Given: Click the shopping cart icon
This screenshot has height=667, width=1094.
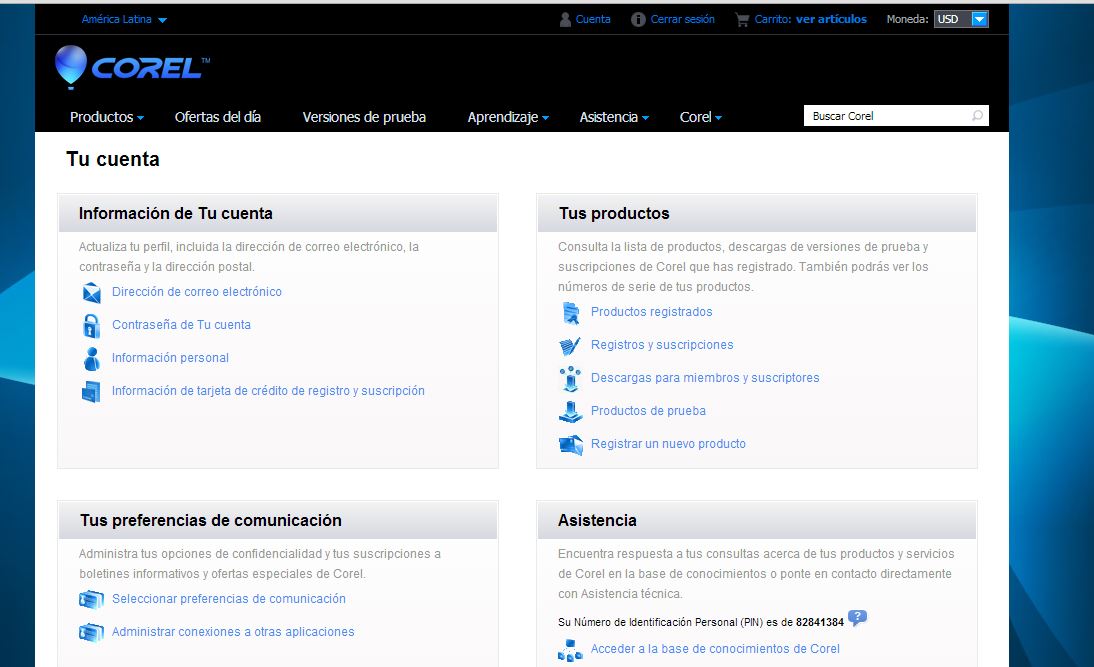Looking at the screenshot, I should coord(742,20).
